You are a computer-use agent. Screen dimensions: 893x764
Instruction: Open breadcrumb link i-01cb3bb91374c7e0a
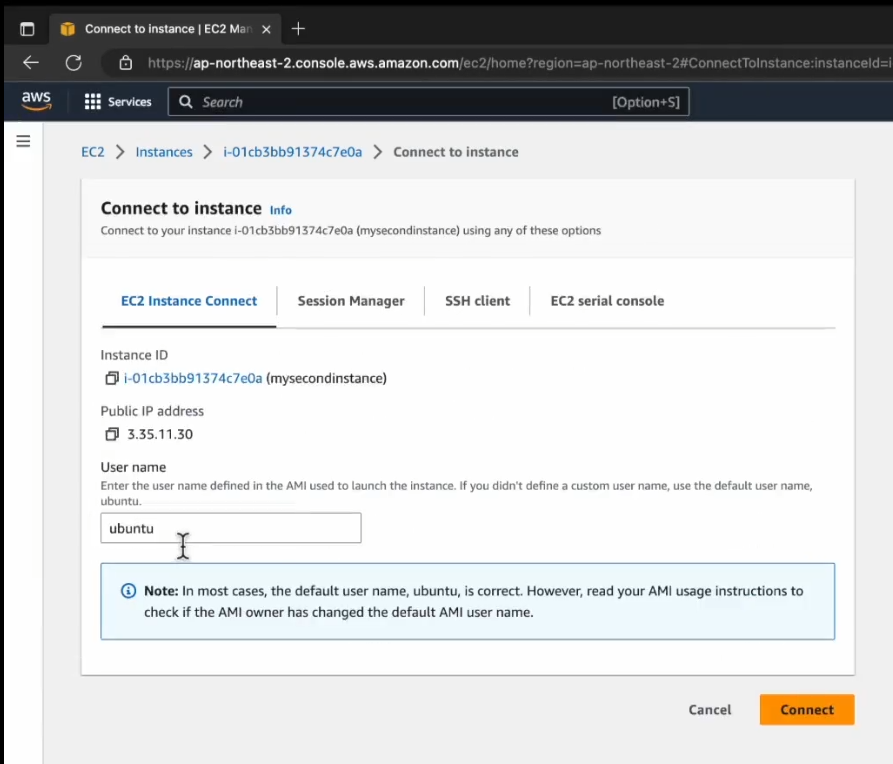click(x=293, y=152)
